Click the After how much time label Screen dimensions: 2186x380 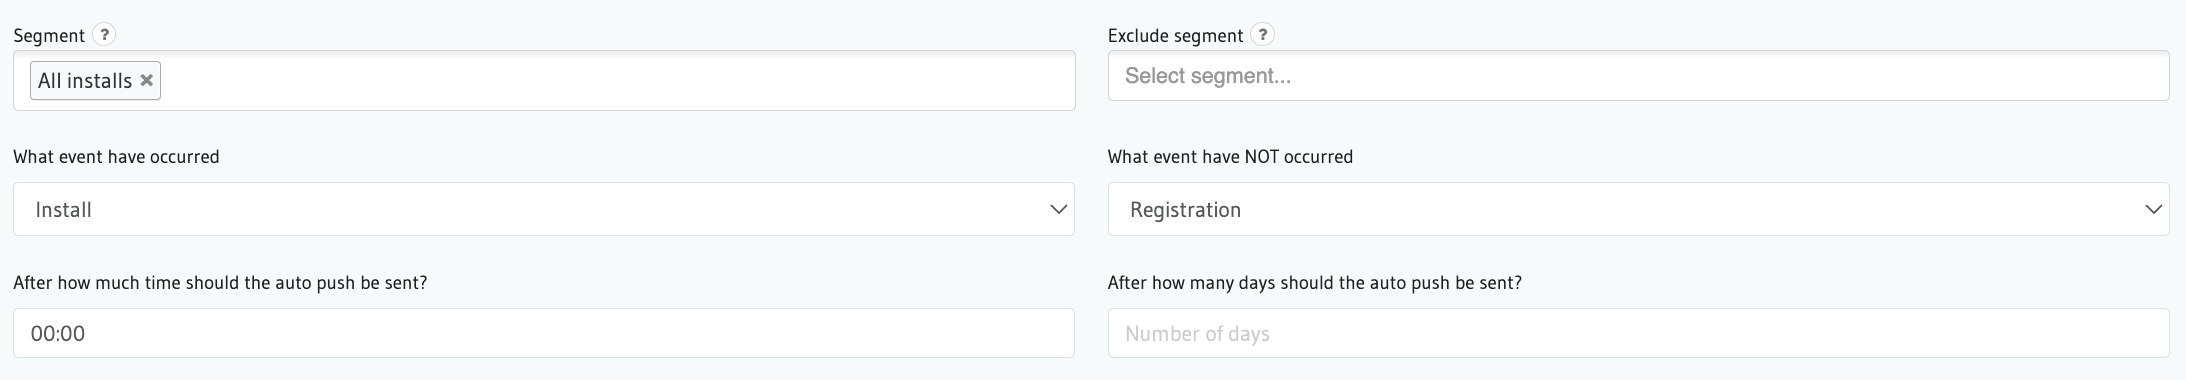(220, 283)
